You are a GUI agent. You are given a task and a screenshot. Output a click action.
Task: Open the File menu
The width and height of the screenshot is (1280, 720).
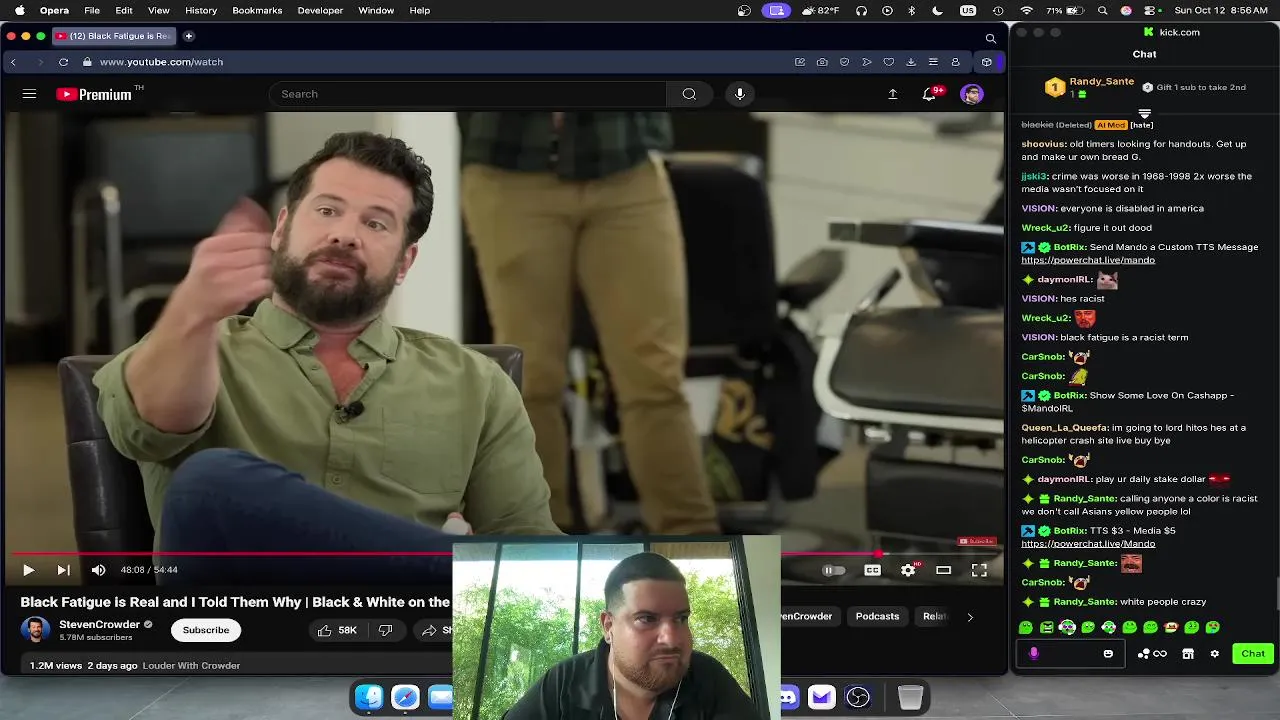click(92, 10)
